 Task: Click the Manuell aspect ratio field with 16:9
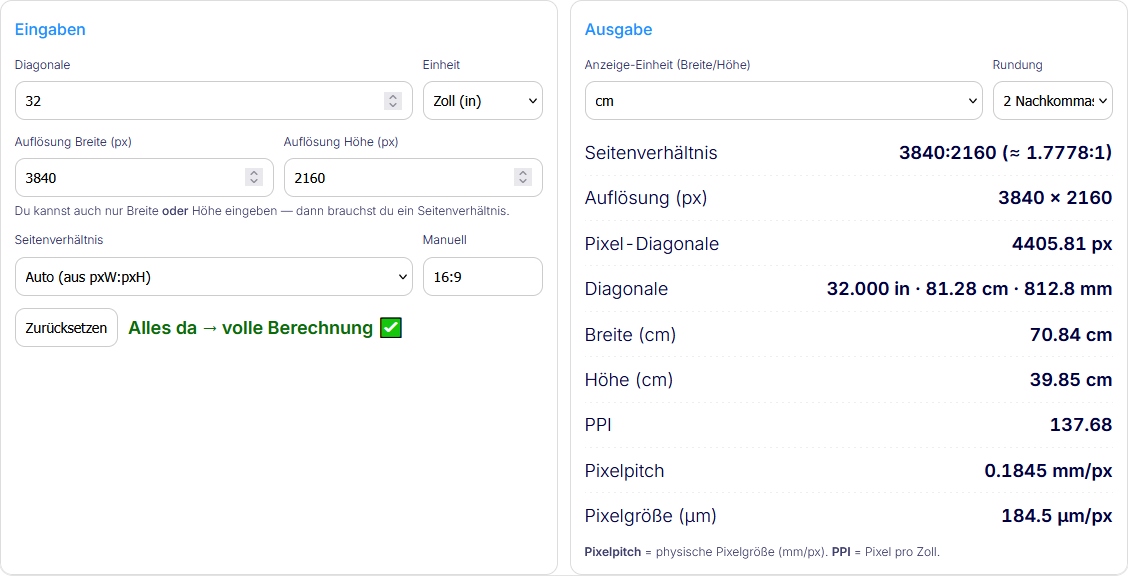tap(483, 276)
